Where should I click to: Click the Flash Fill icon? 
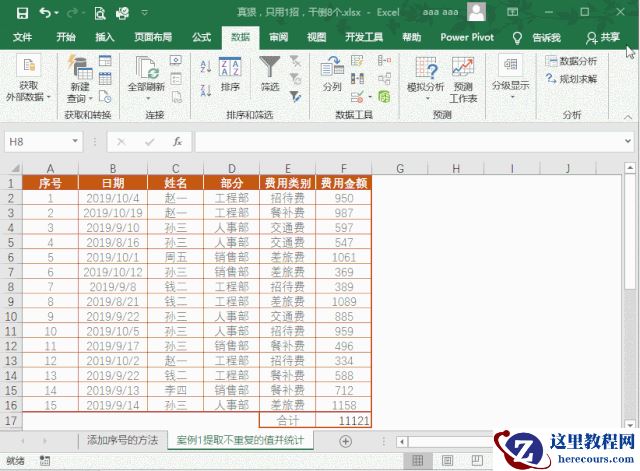click(x=357, y=61)
